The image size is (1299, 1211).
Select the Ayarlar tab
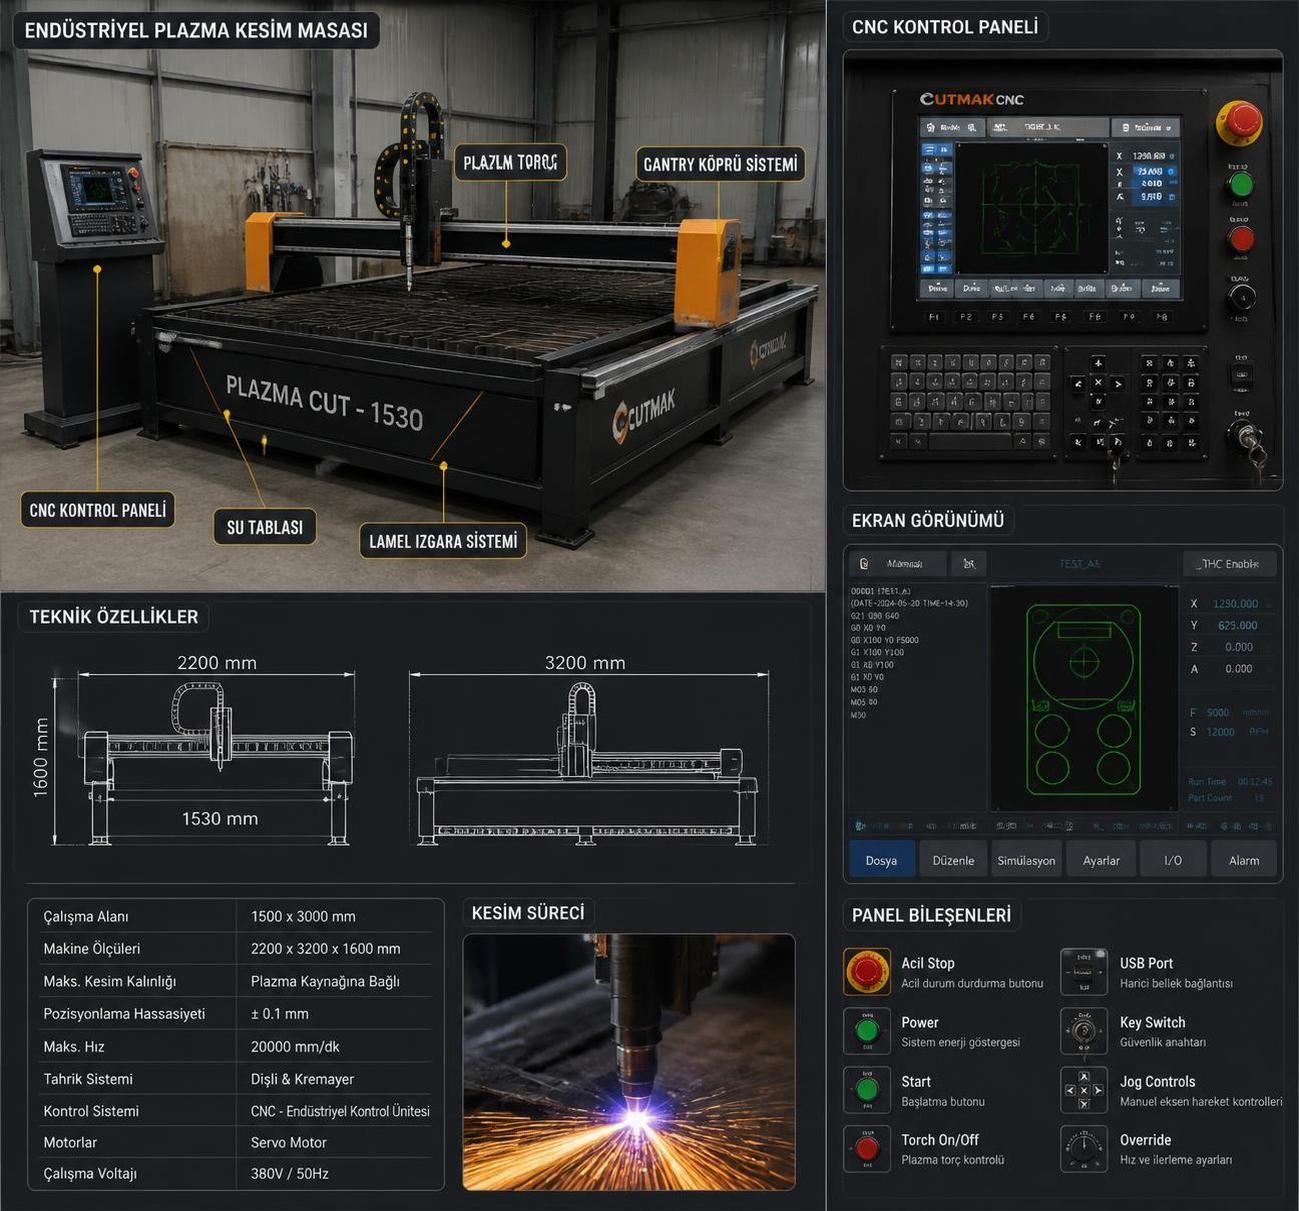[1101, 860]
